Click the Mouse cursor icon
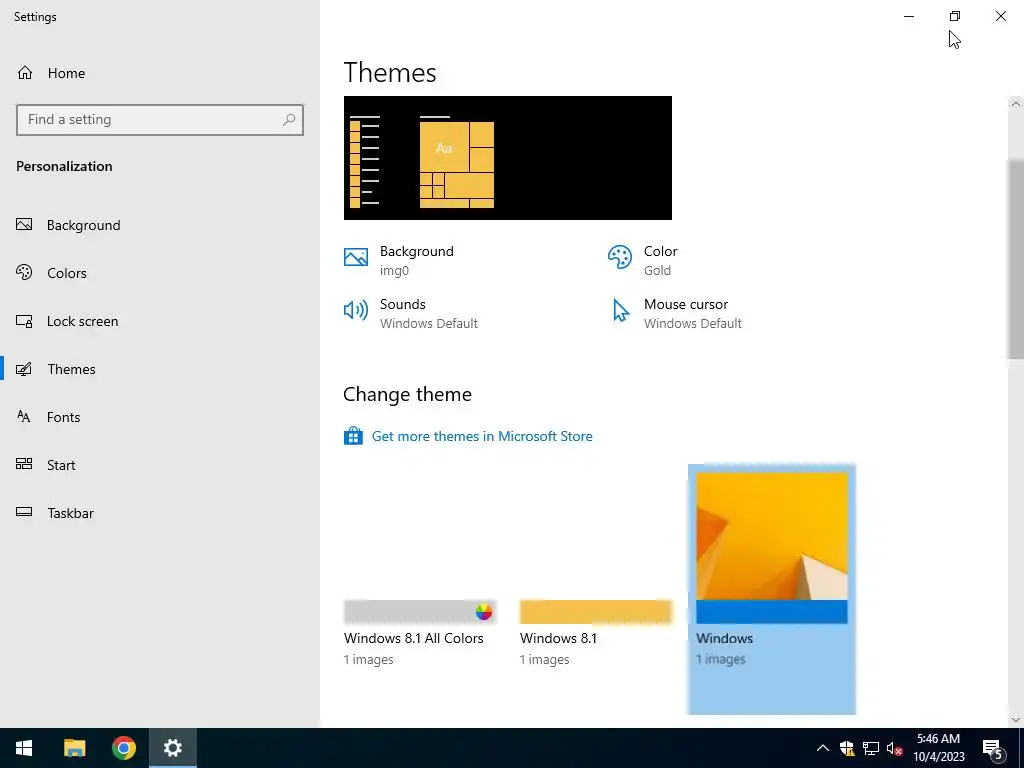 [620, 310]
